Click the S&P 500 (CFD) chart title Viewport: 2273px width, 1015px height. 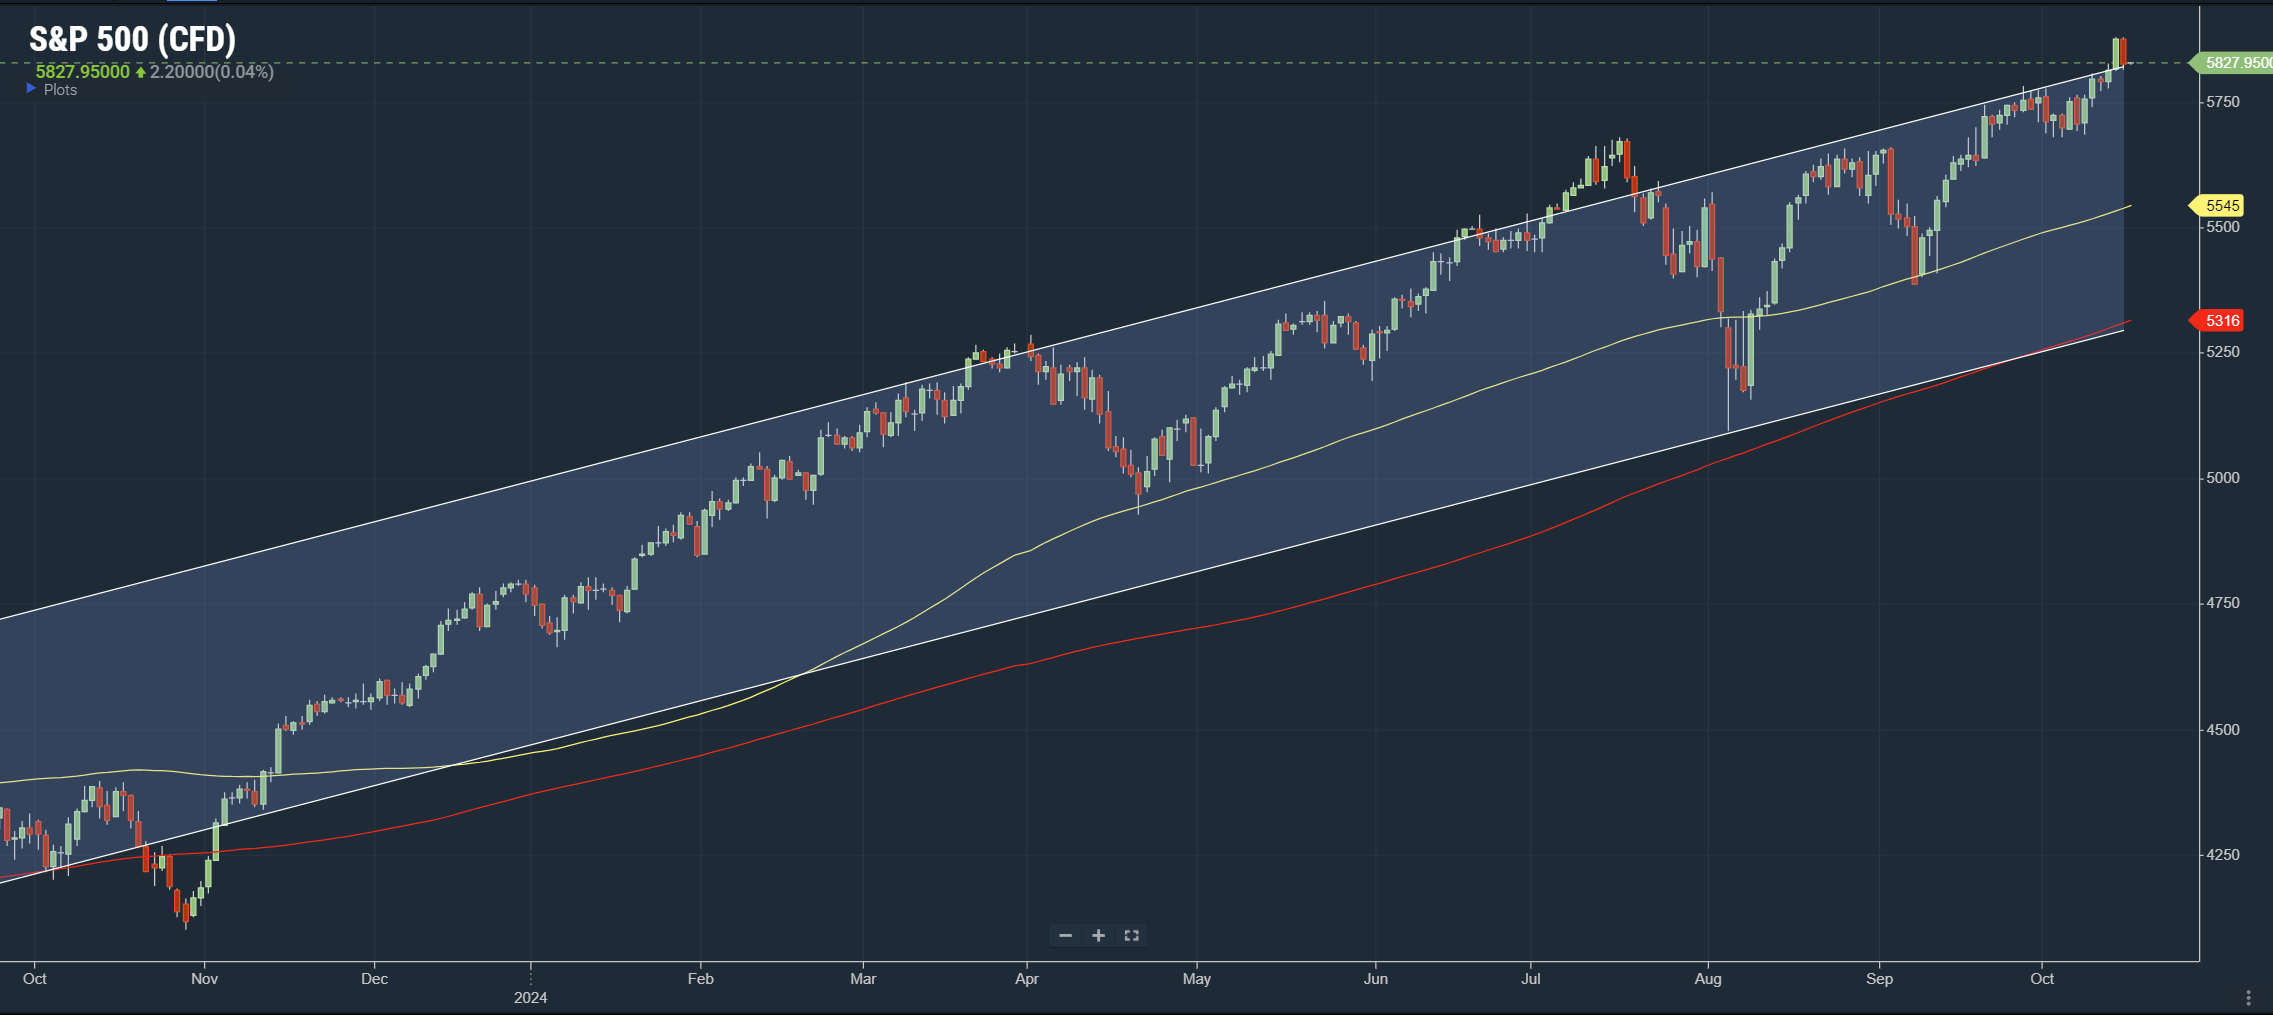pos(133,39)
